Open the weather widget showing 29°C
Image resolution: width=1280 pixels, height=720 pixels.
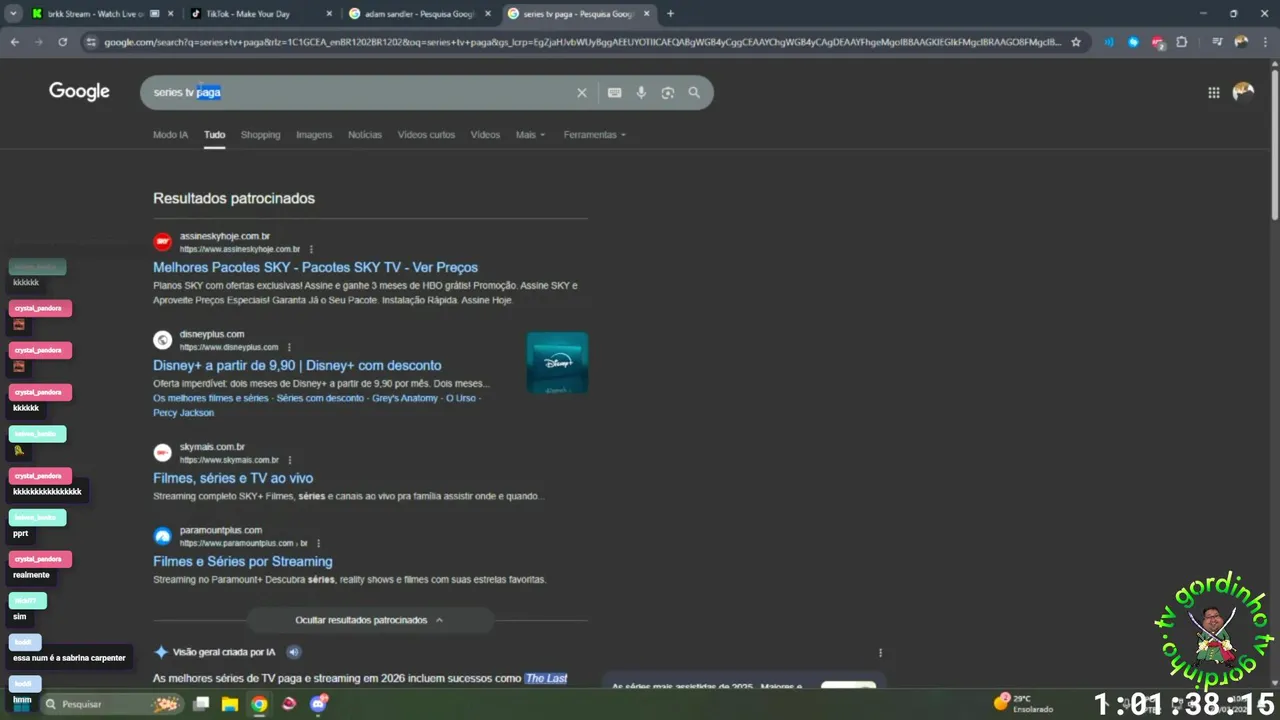pos(1023,703)
